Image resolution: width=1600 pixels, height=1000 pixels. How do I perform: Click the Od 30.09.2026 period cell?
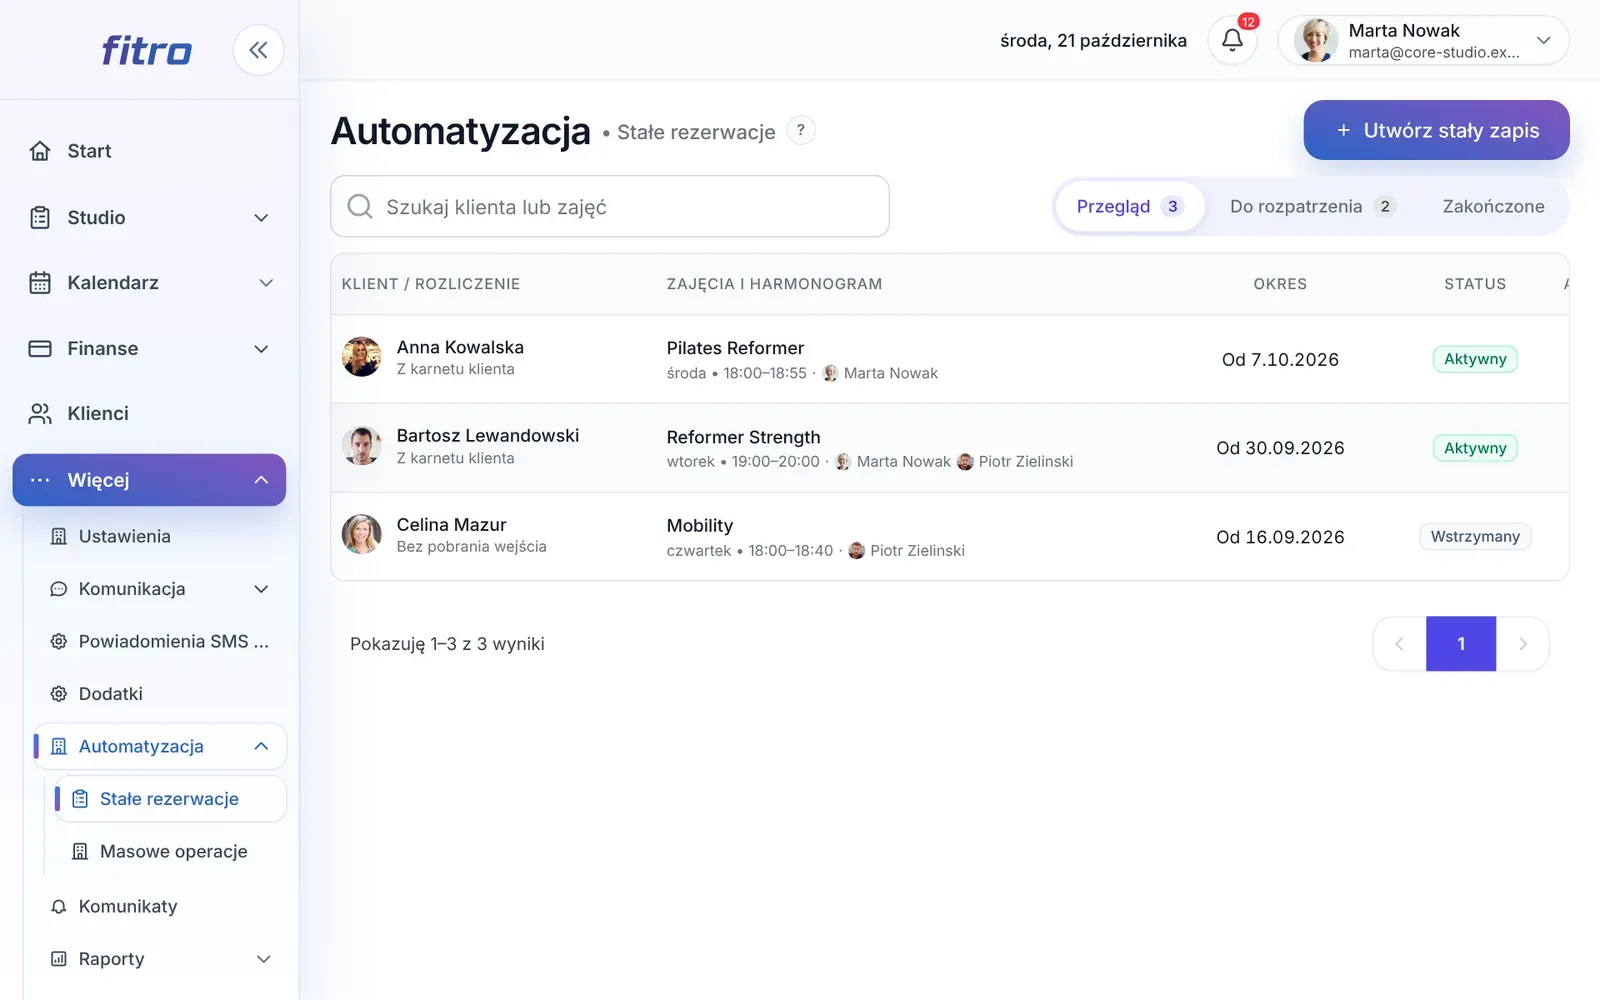pos(1280,448)
